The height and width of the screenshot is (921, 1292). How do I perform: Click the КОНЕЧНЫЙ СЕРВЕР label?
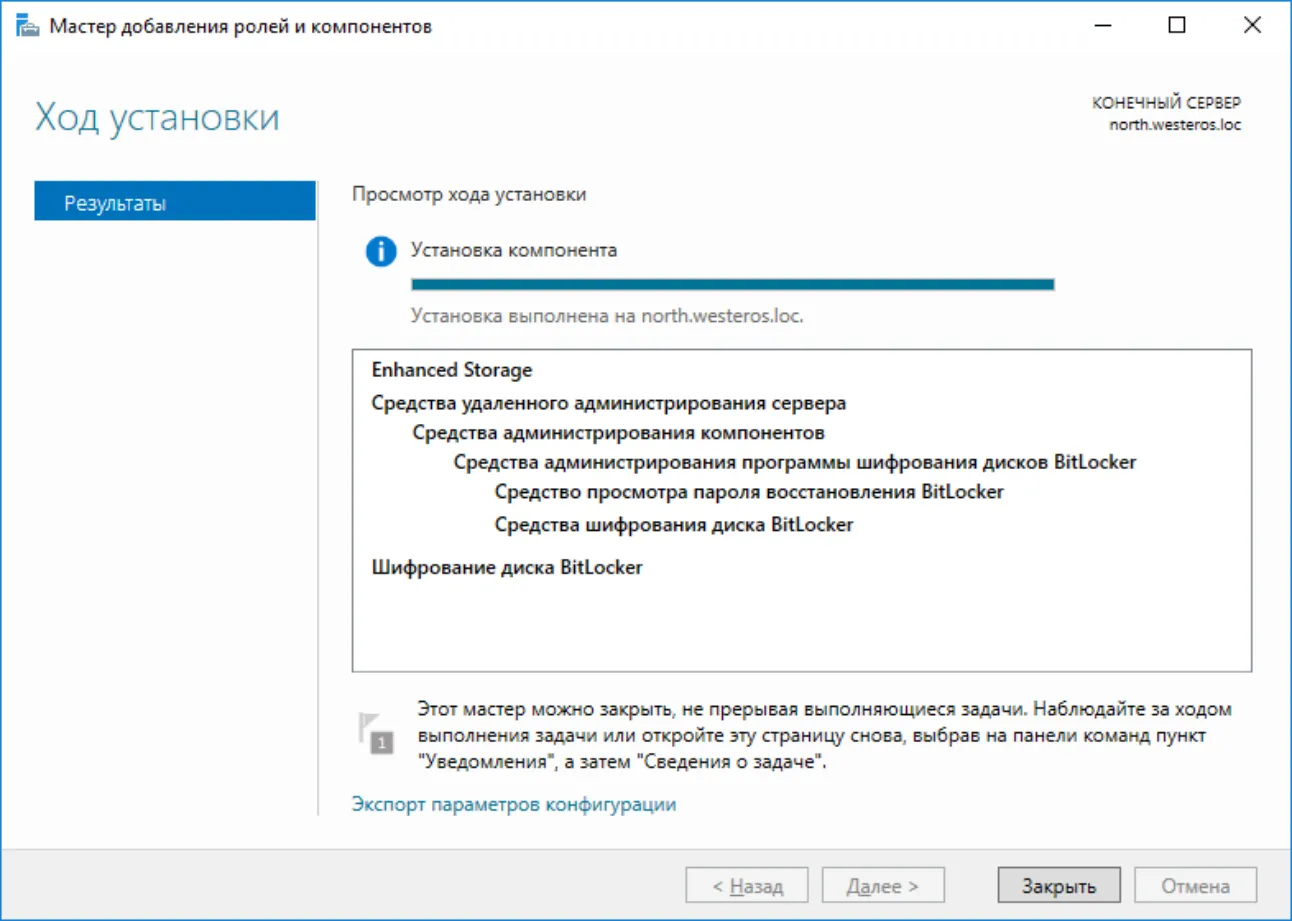pyautogui.click(x=1167, y=104)
